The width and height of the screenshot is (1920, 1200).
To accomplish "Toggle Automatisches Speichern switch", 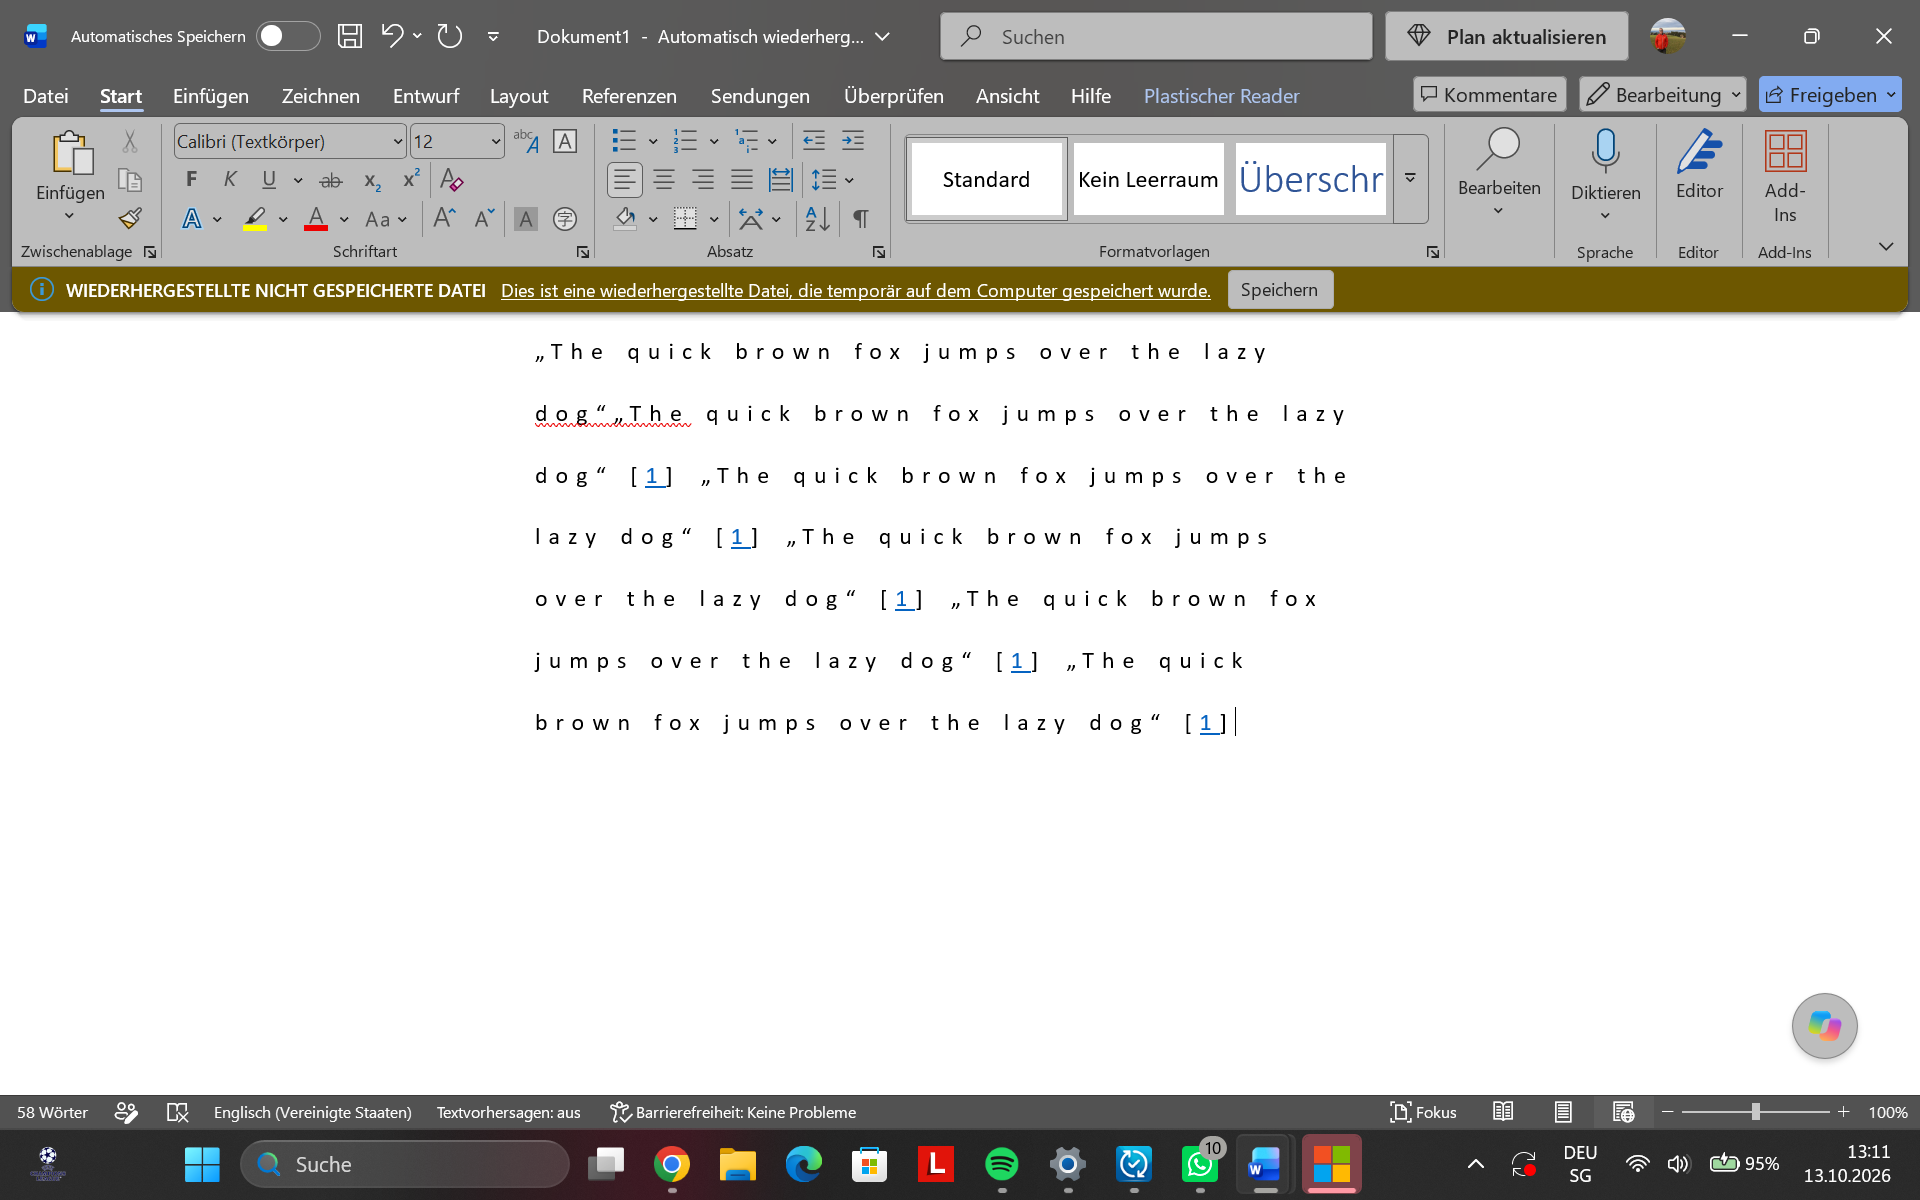I will coord(287,37).
